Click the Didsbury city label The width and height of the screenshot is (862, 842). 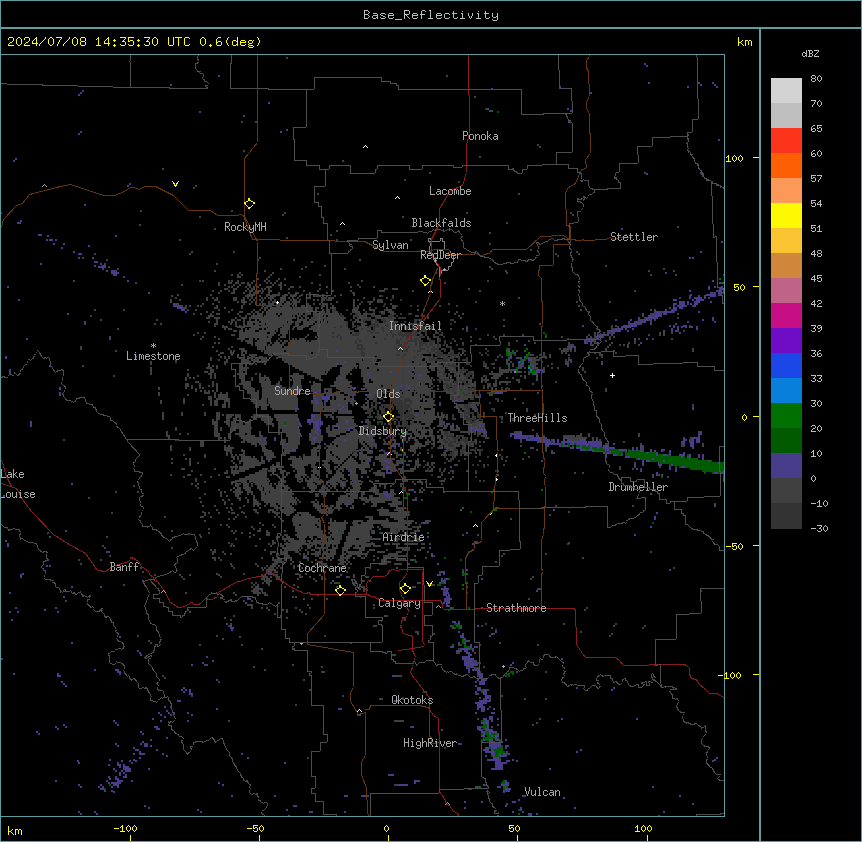[383, 431]
